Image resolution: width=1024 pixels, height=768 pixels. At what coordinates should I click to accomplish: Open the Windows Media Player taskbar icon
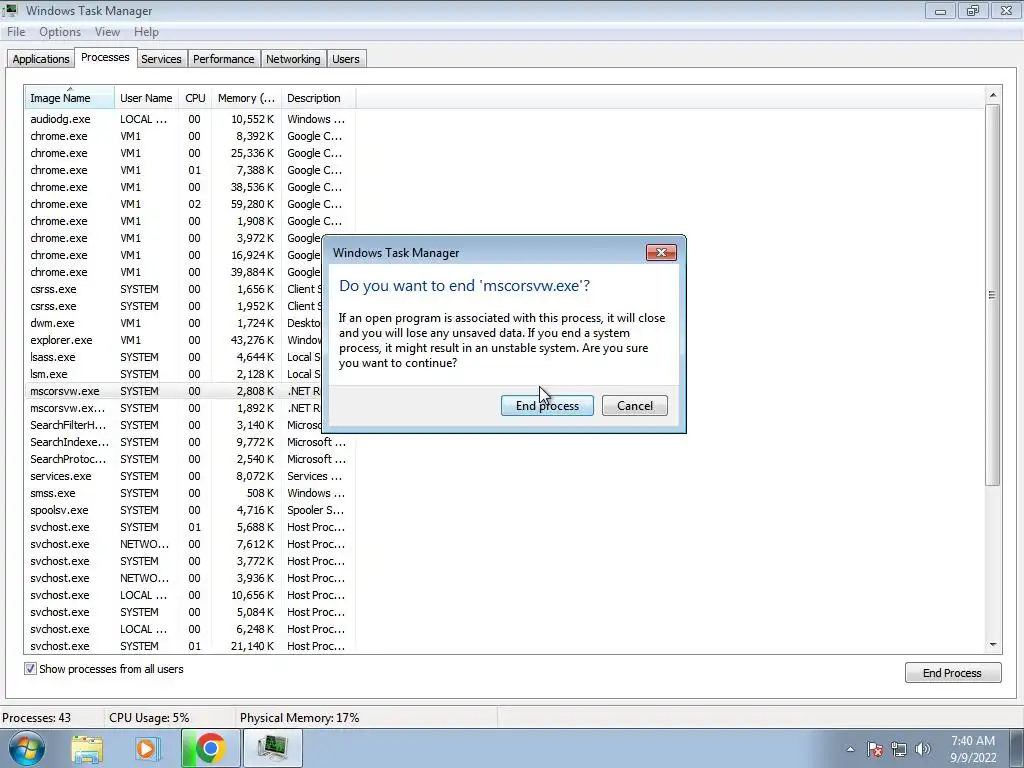148,749
